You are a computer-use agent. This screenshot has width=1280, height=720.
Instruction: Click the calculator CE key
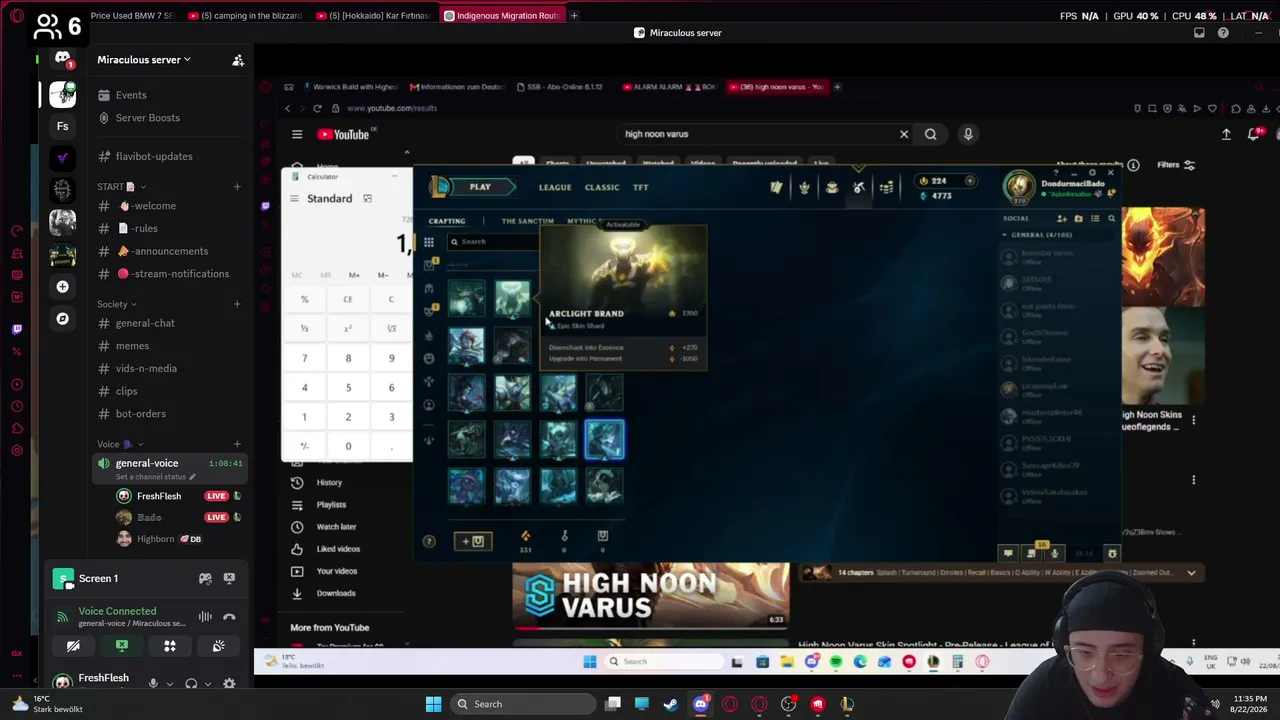(348, 299)
